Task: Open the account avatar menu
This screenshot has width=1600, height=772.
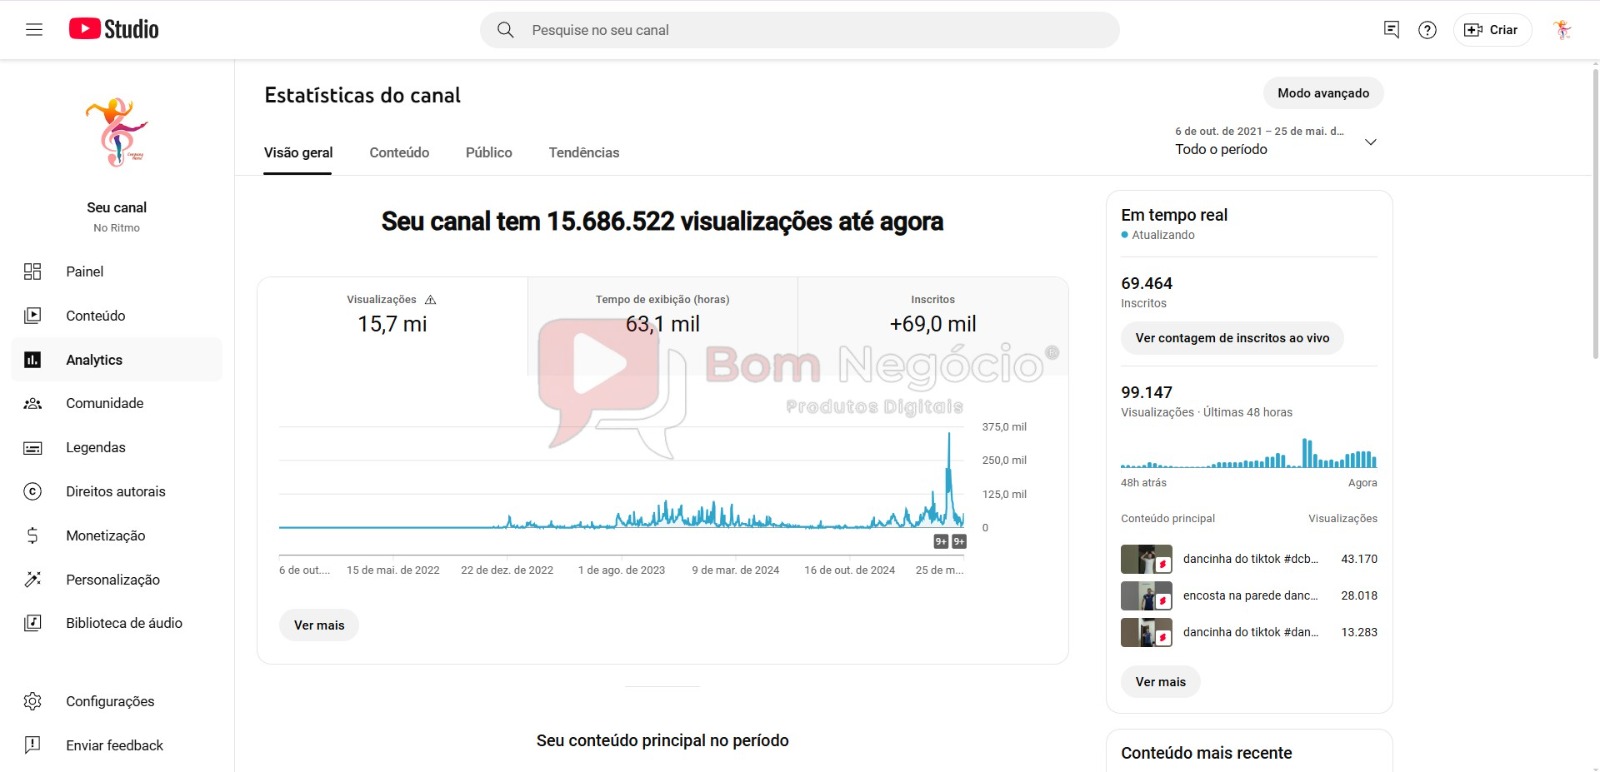Action: [1562, 30]
